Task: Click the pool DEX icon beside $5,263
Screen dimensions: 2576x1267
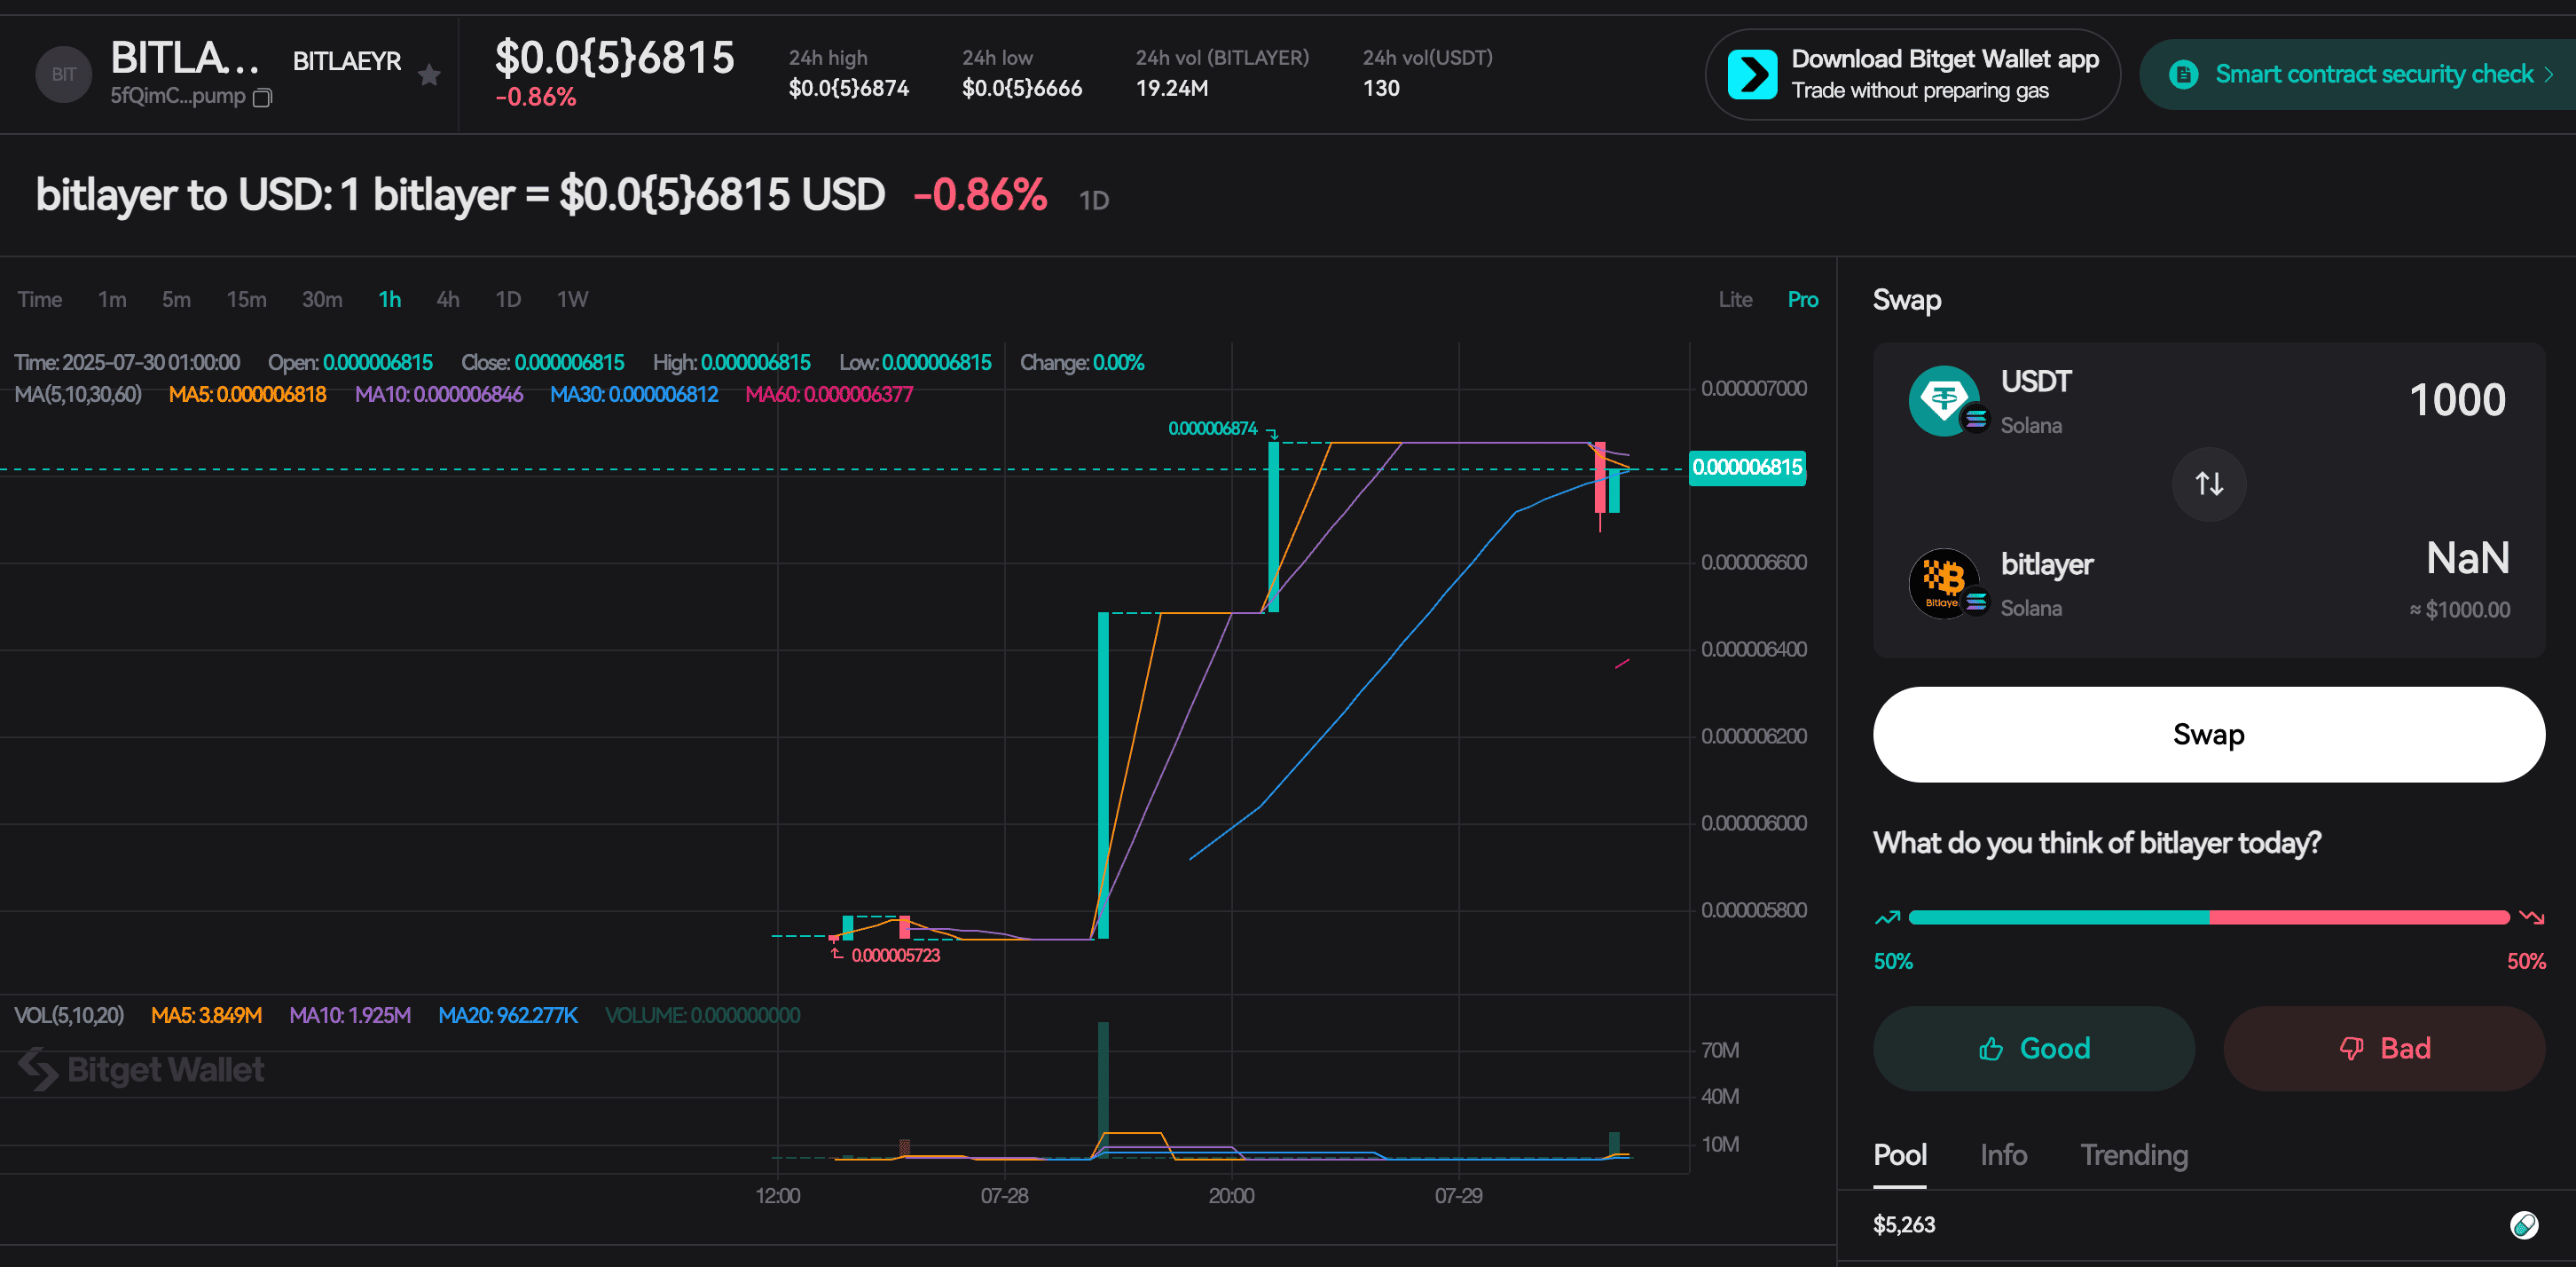Action: click(2524, 1224)
